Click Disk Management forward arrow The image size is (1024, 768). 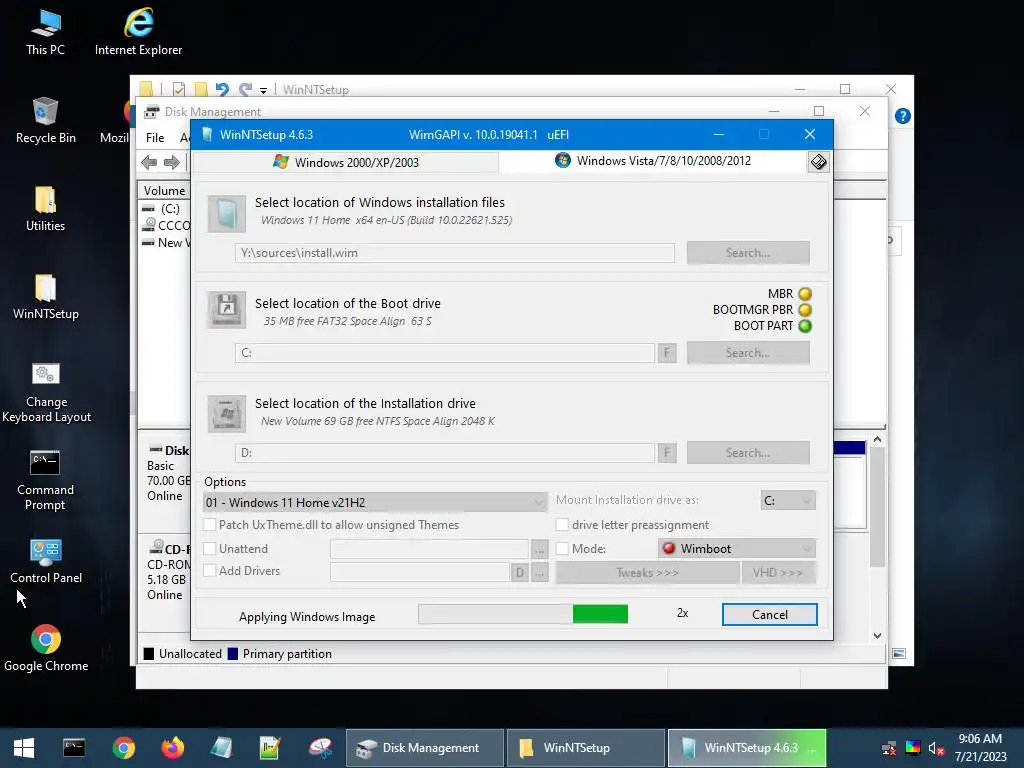172,163
